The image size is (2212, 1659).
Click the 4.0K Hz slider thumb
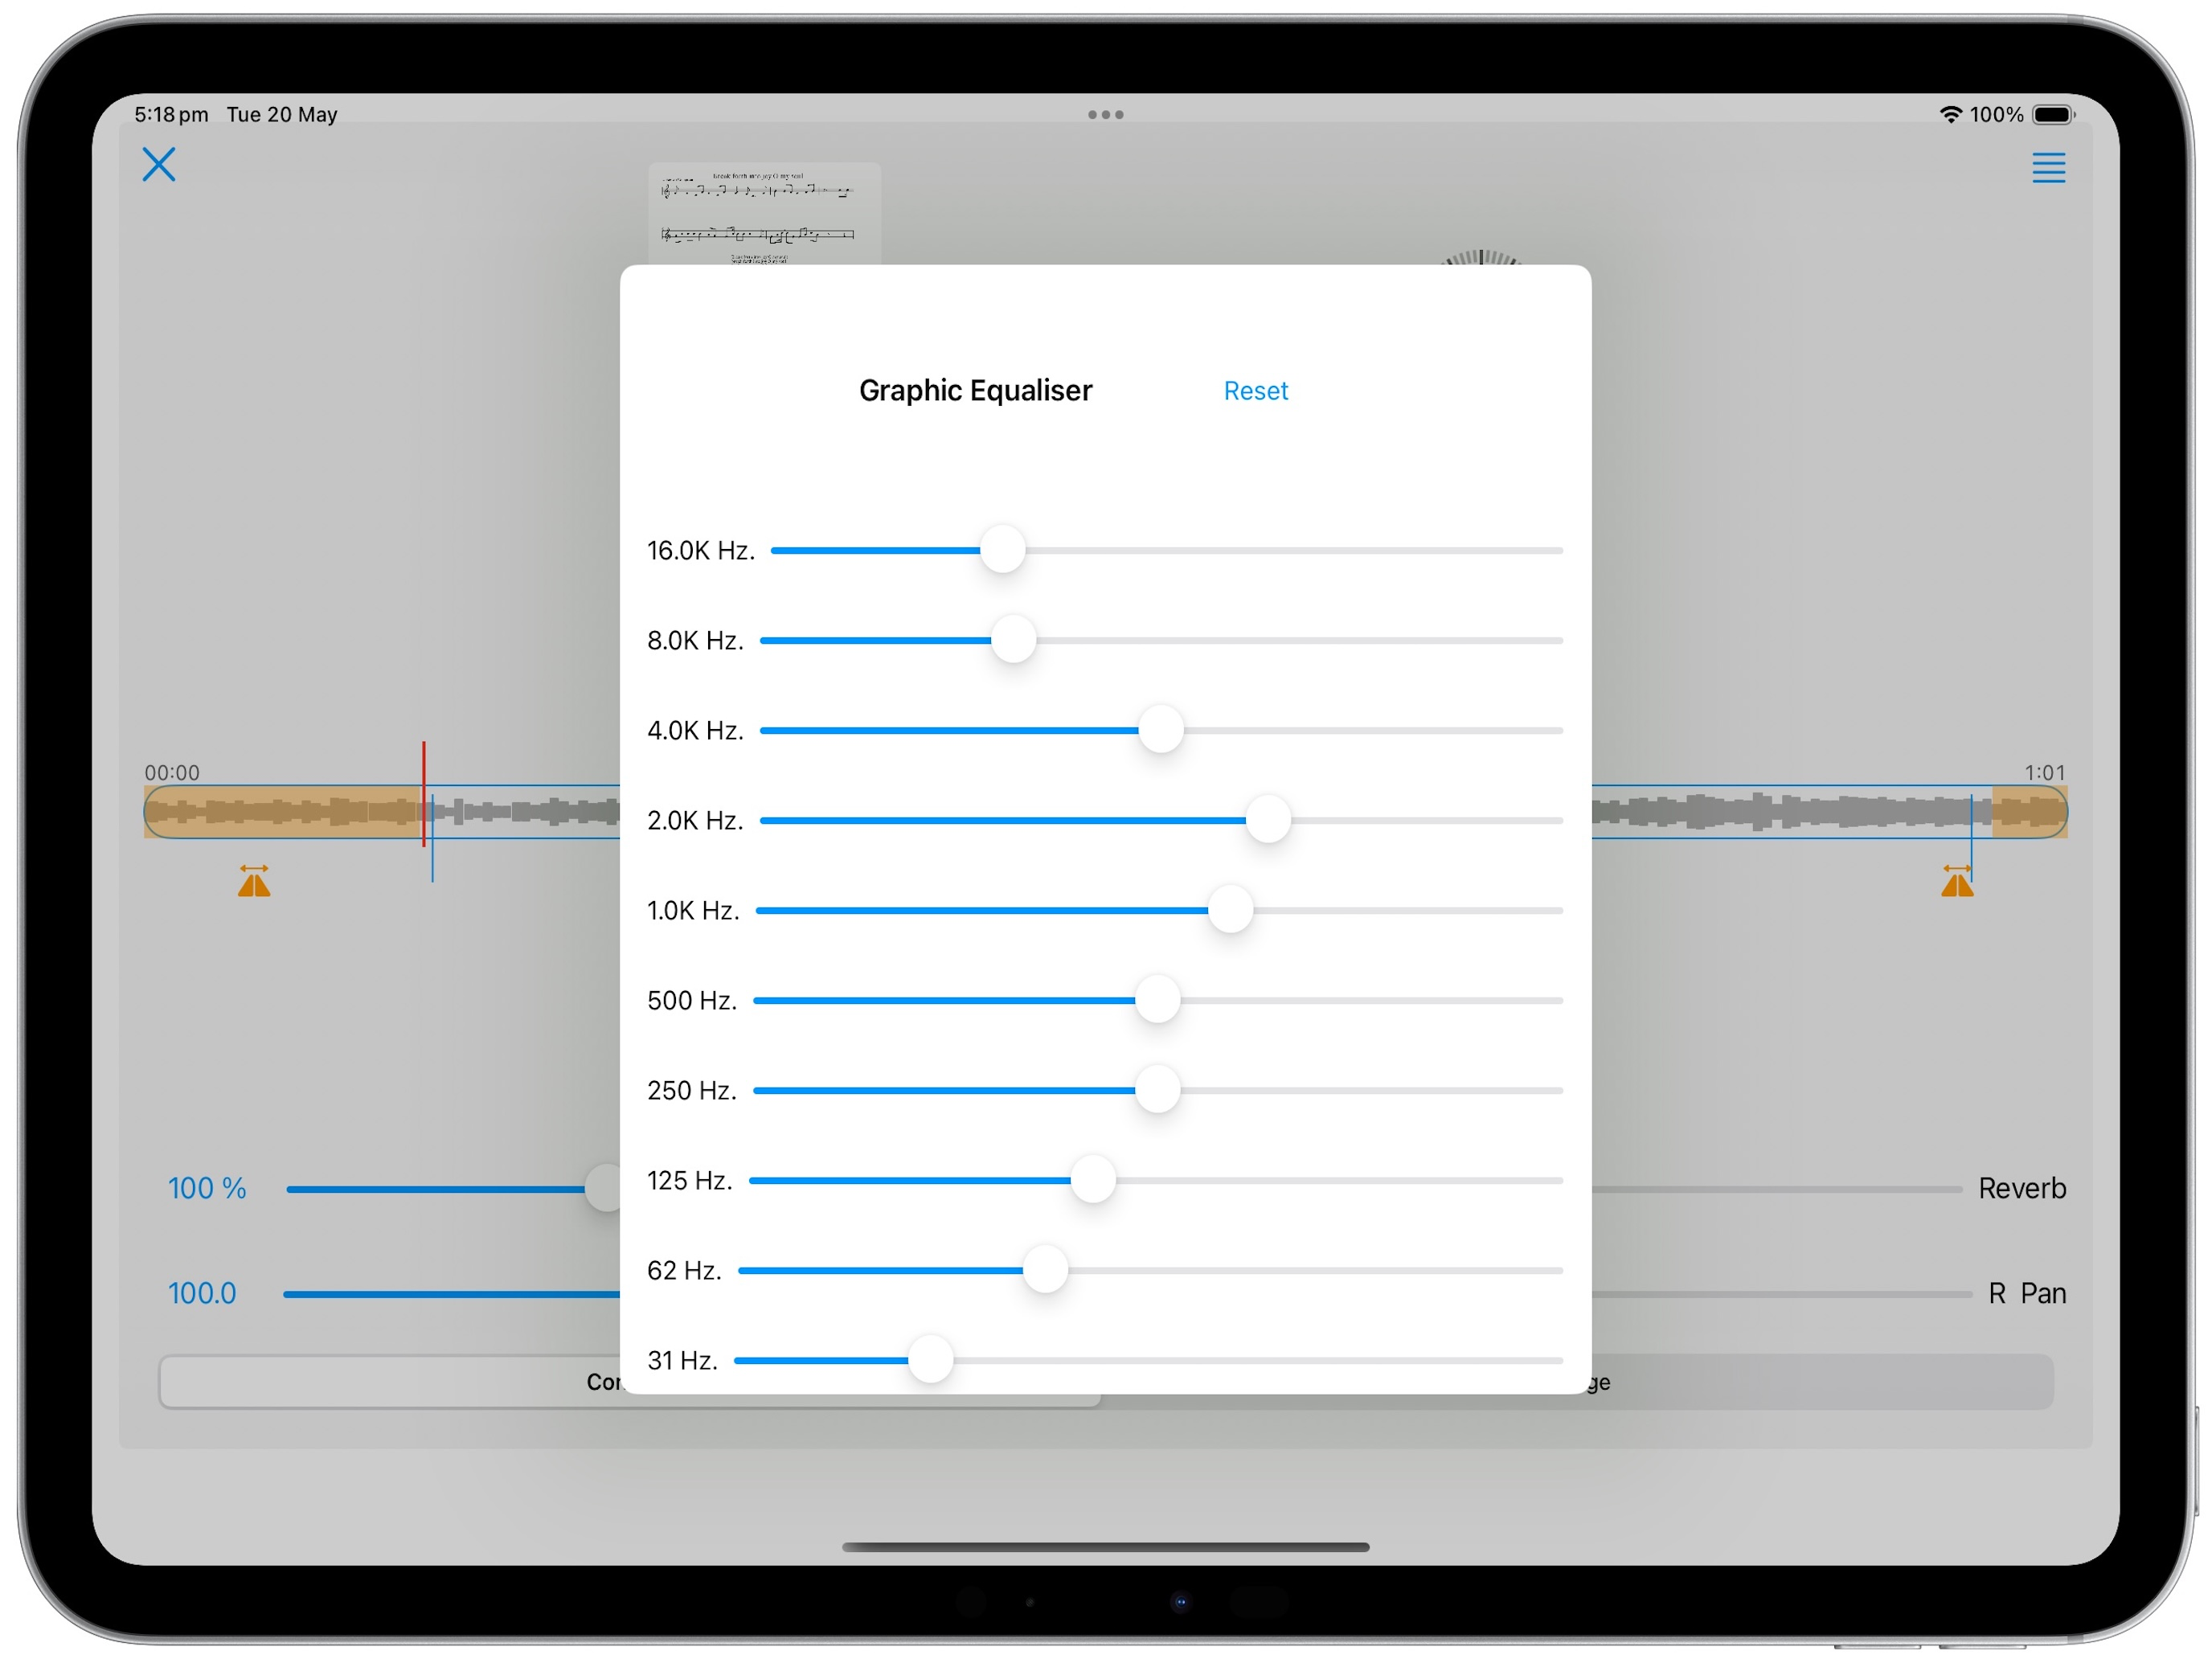click(1161, 730)
